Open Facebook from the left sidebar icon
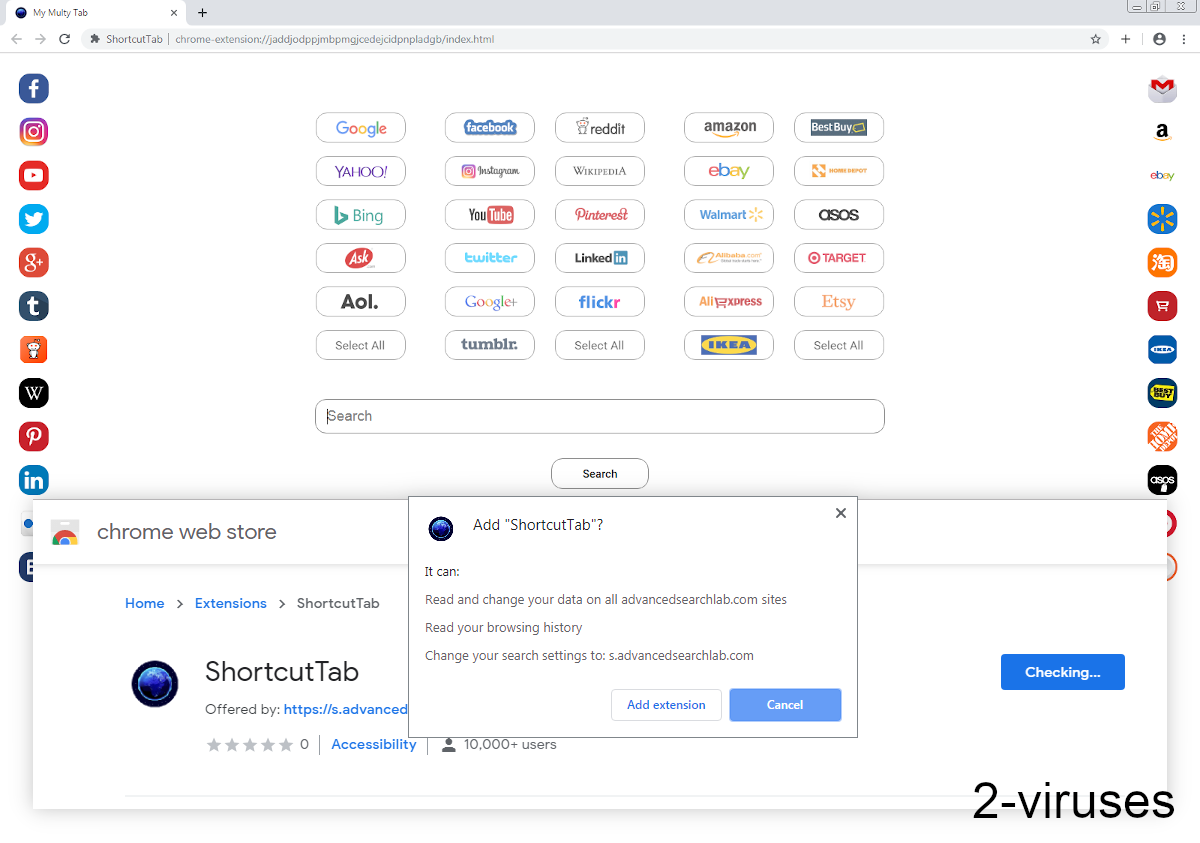 point(33,88)
